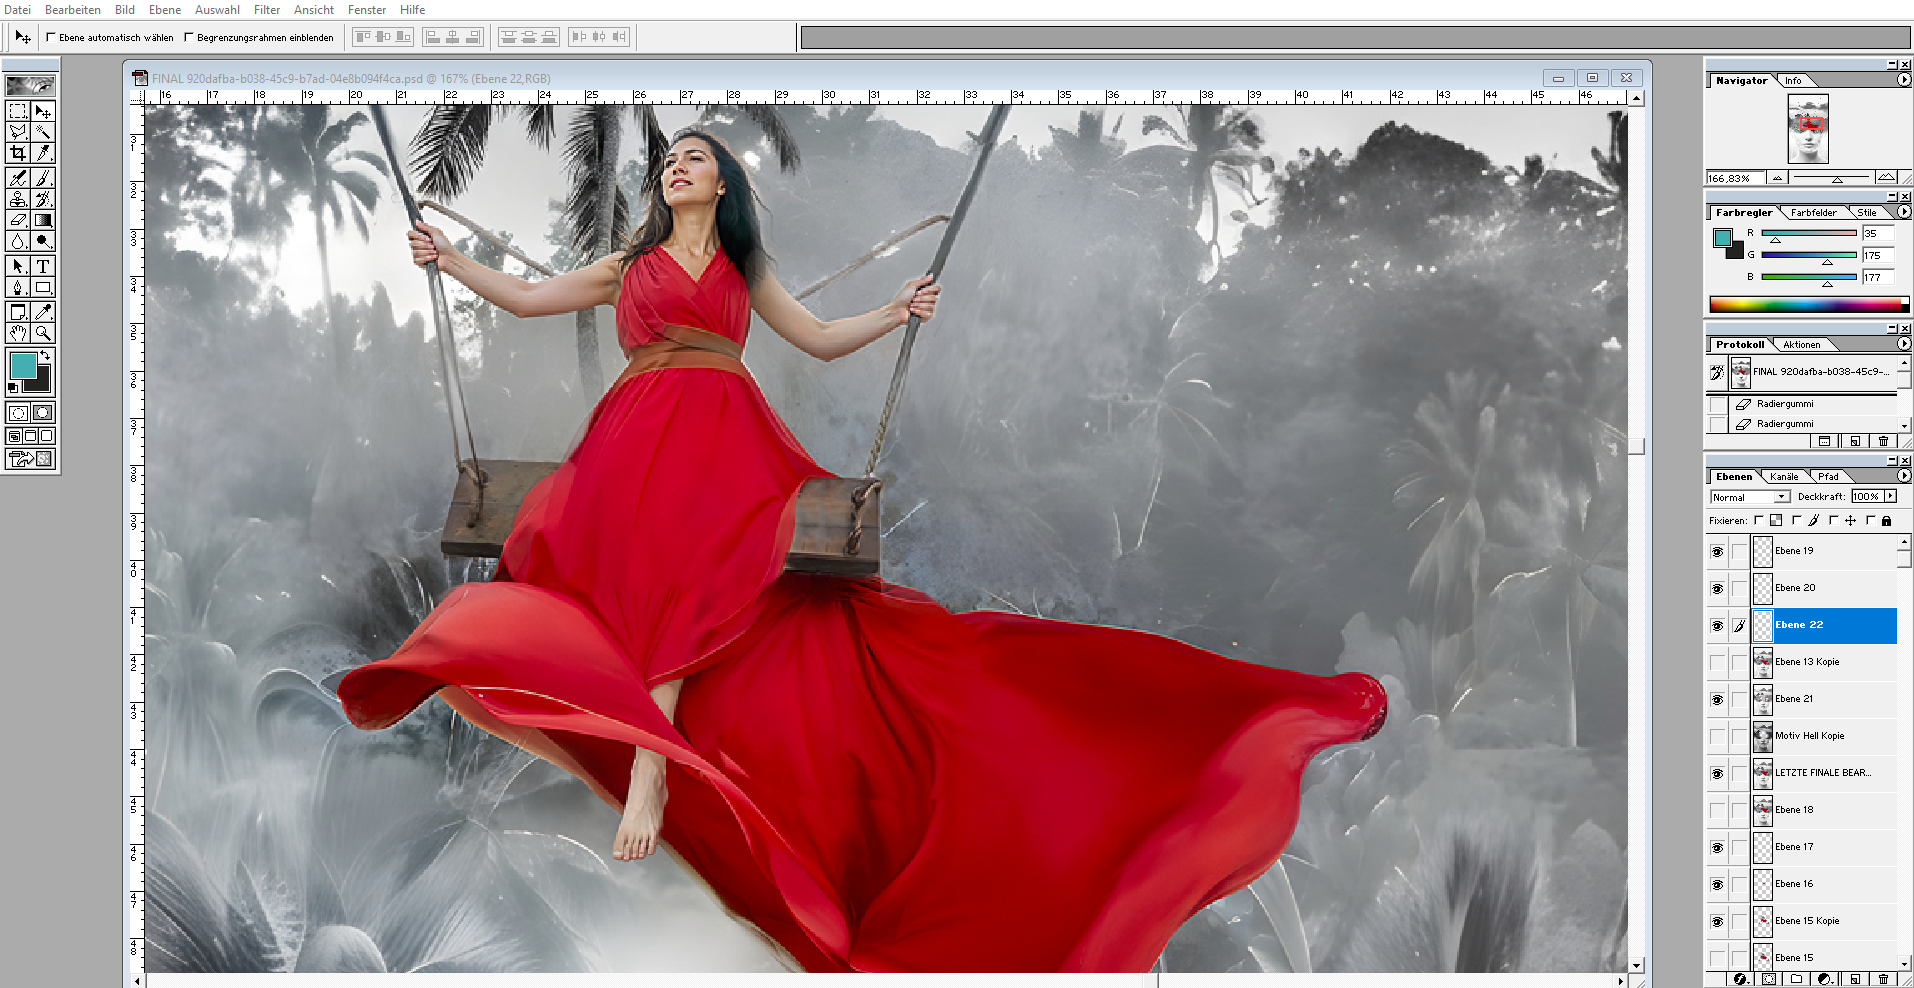Switch to the Aktionen tab
Image resolution: width=1914 pixels, height=988 pixels.
pos(1801,345)
